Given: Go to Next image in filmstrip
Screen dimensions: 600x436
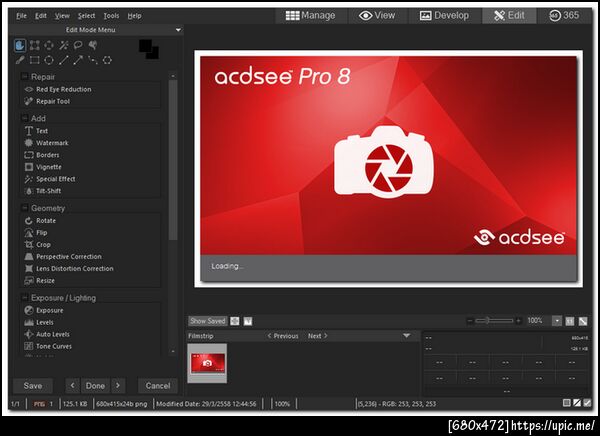Looking at the screenshot, I should (318, 336).
